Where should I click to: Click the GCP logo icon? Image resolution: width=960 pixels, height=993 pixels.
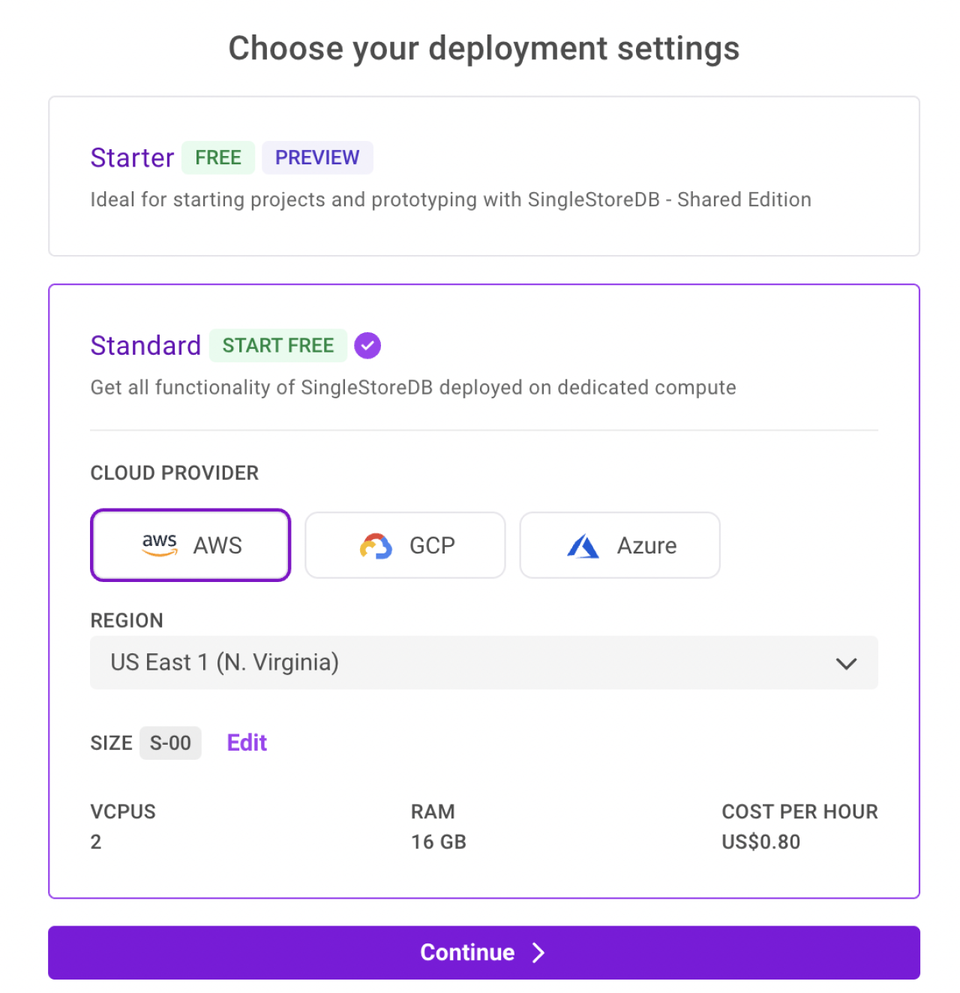coord(378,545)
